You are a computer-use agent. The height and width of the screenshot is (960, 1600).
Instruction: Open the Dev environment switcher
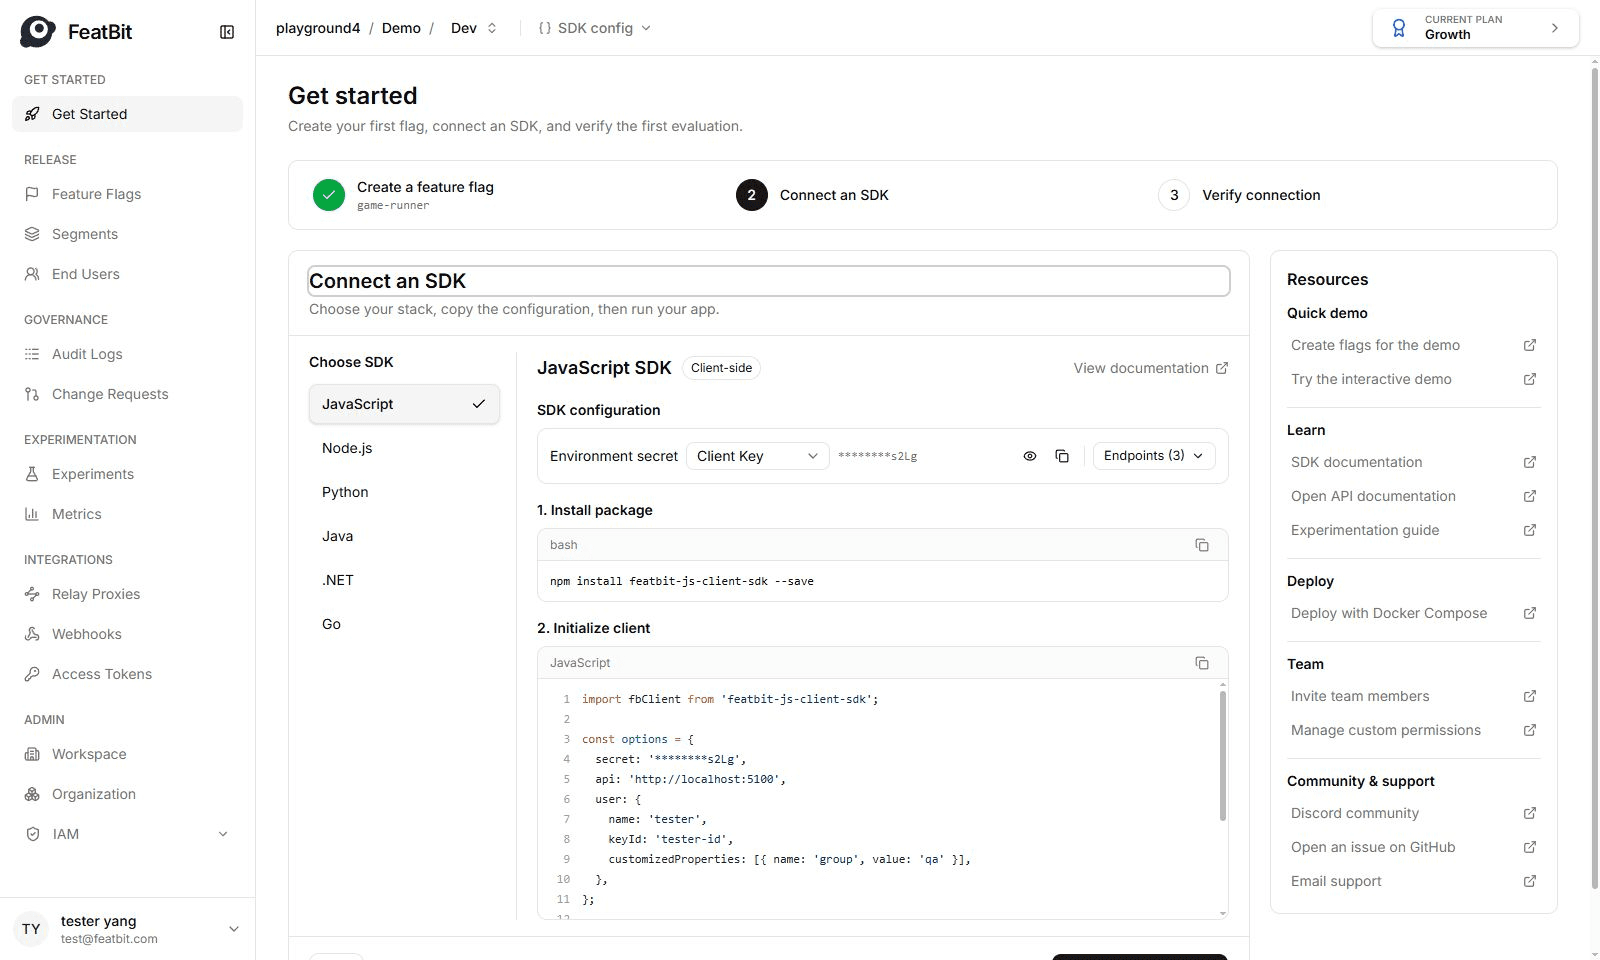click(474, 28)
